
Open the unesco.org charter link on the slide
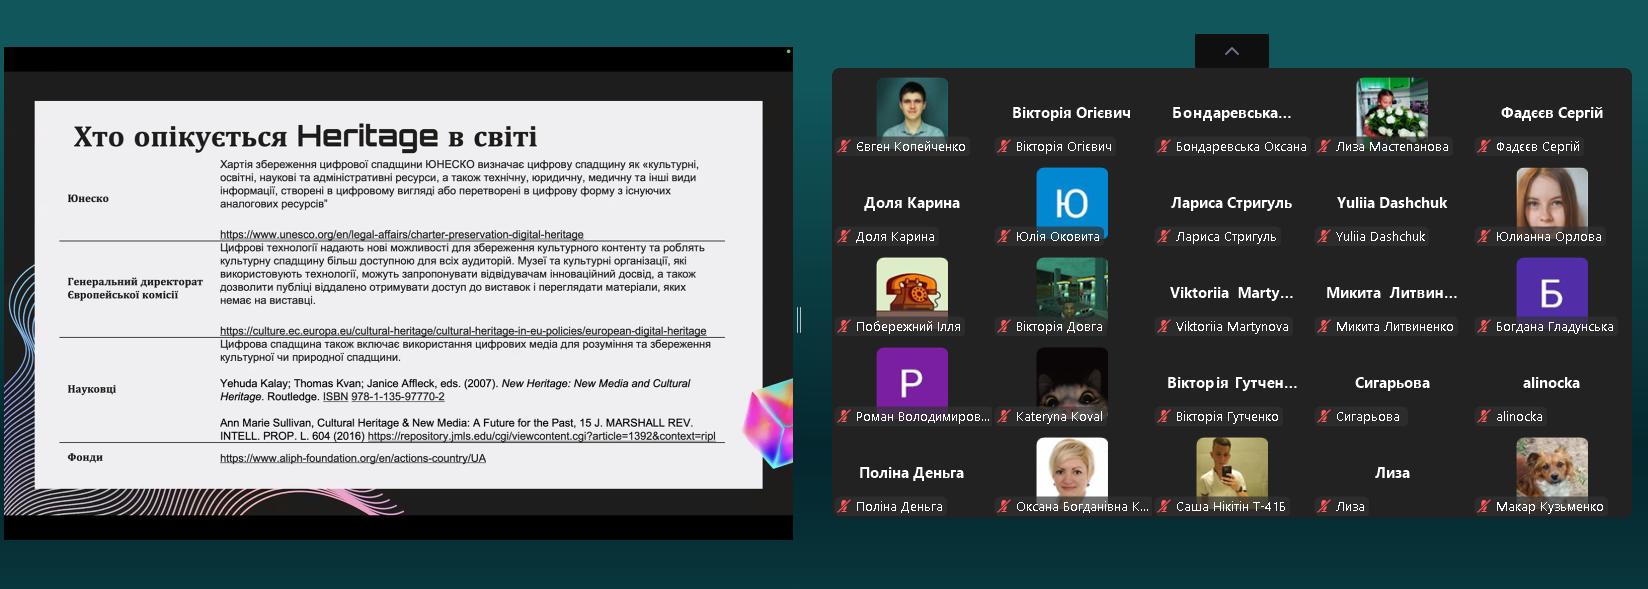click(x=401, y=234)
